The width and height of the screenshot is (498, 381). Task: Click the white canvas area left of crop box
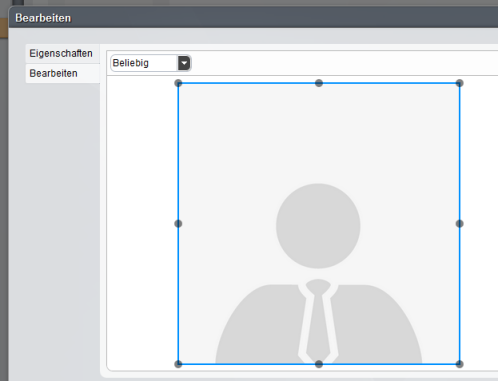(142, 223)
